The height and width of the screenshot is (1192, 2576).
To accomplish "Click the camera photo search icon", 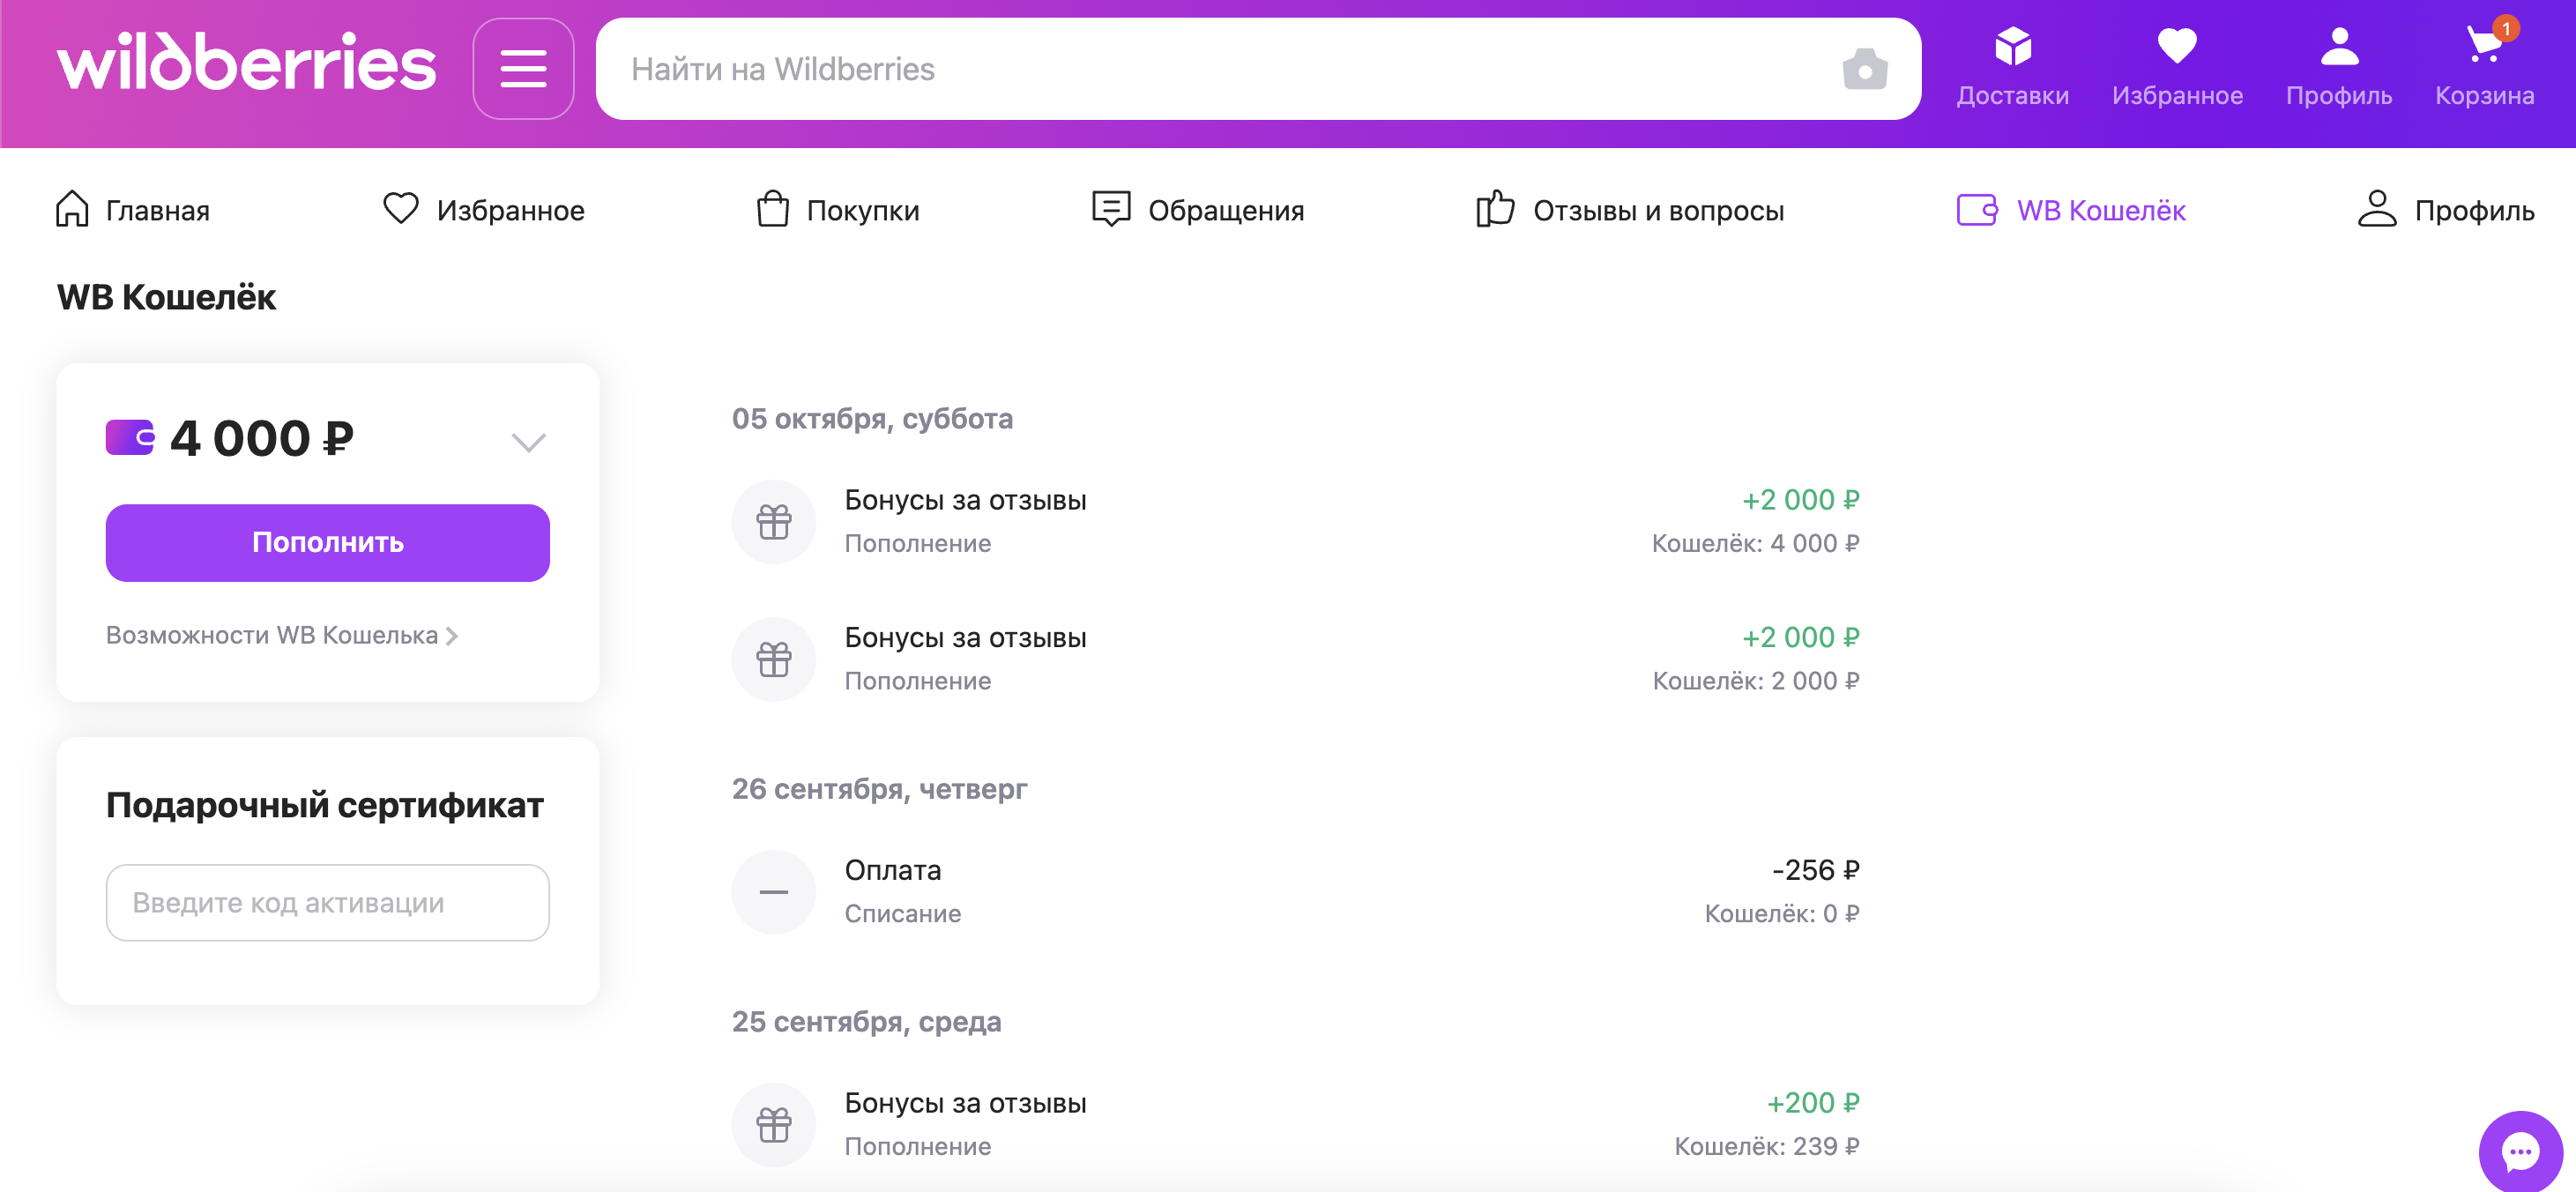I will 1864,69.
